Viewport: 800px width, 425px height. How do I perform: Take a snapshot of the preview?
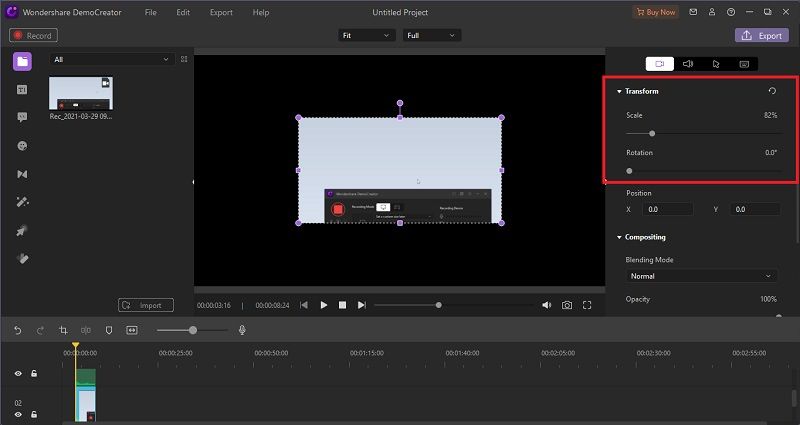[567, 305]
